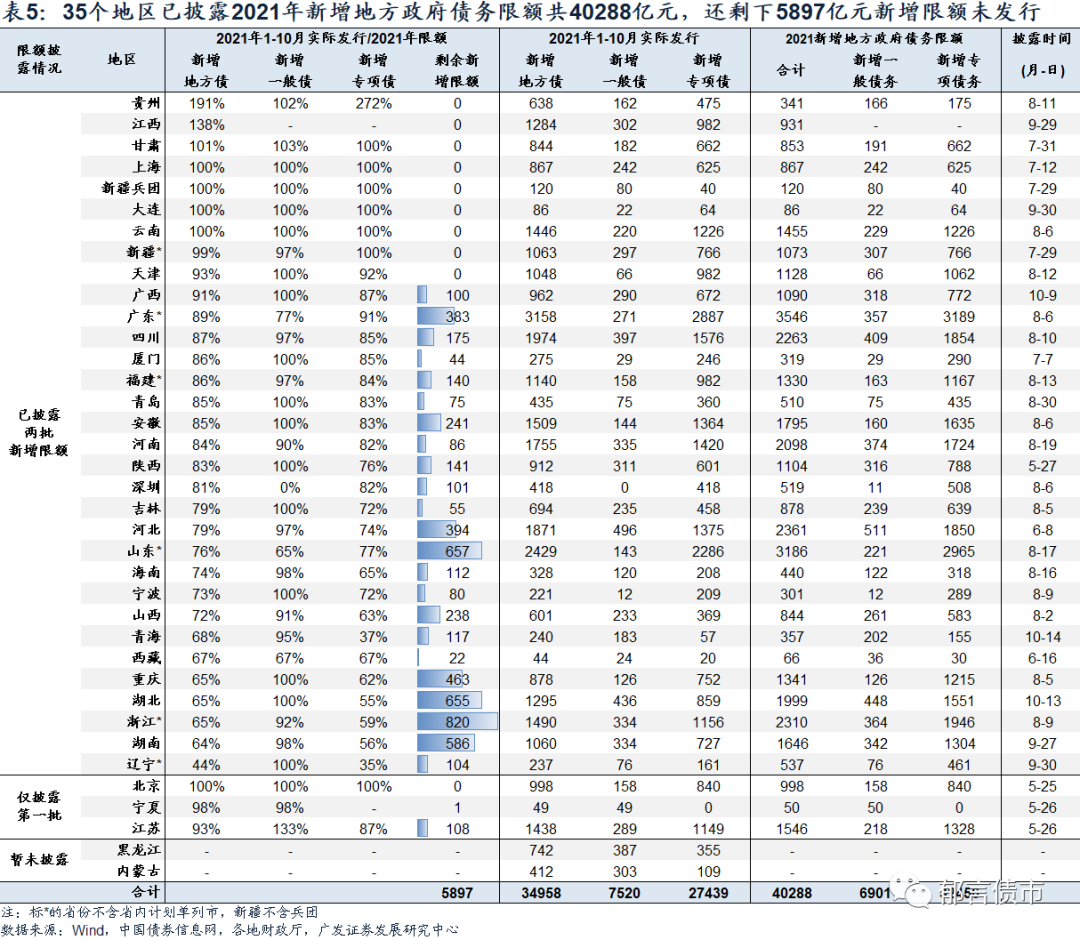Click the 新疆兵团 region name
The height and width of the screenshot is (940, 1080).
(131, 189)
